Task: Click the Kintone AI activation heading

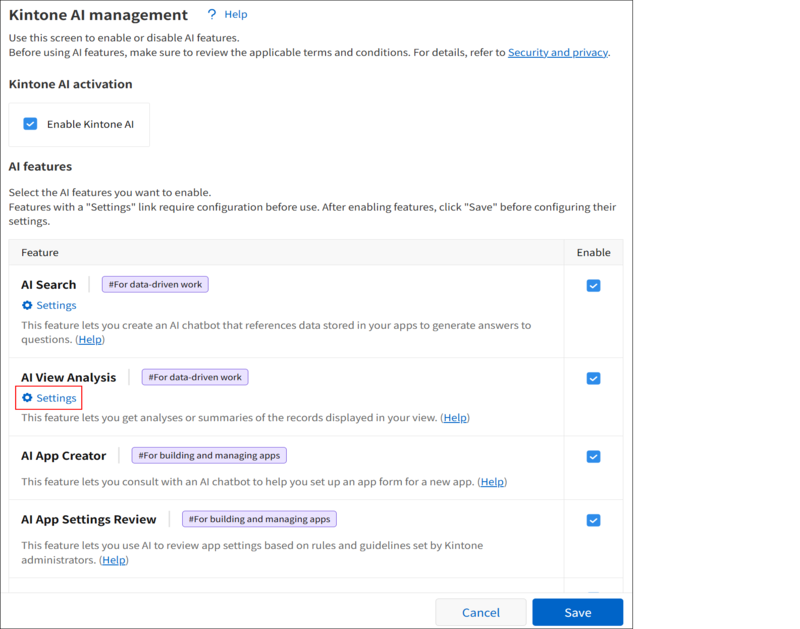Action: tap(70, 84)
